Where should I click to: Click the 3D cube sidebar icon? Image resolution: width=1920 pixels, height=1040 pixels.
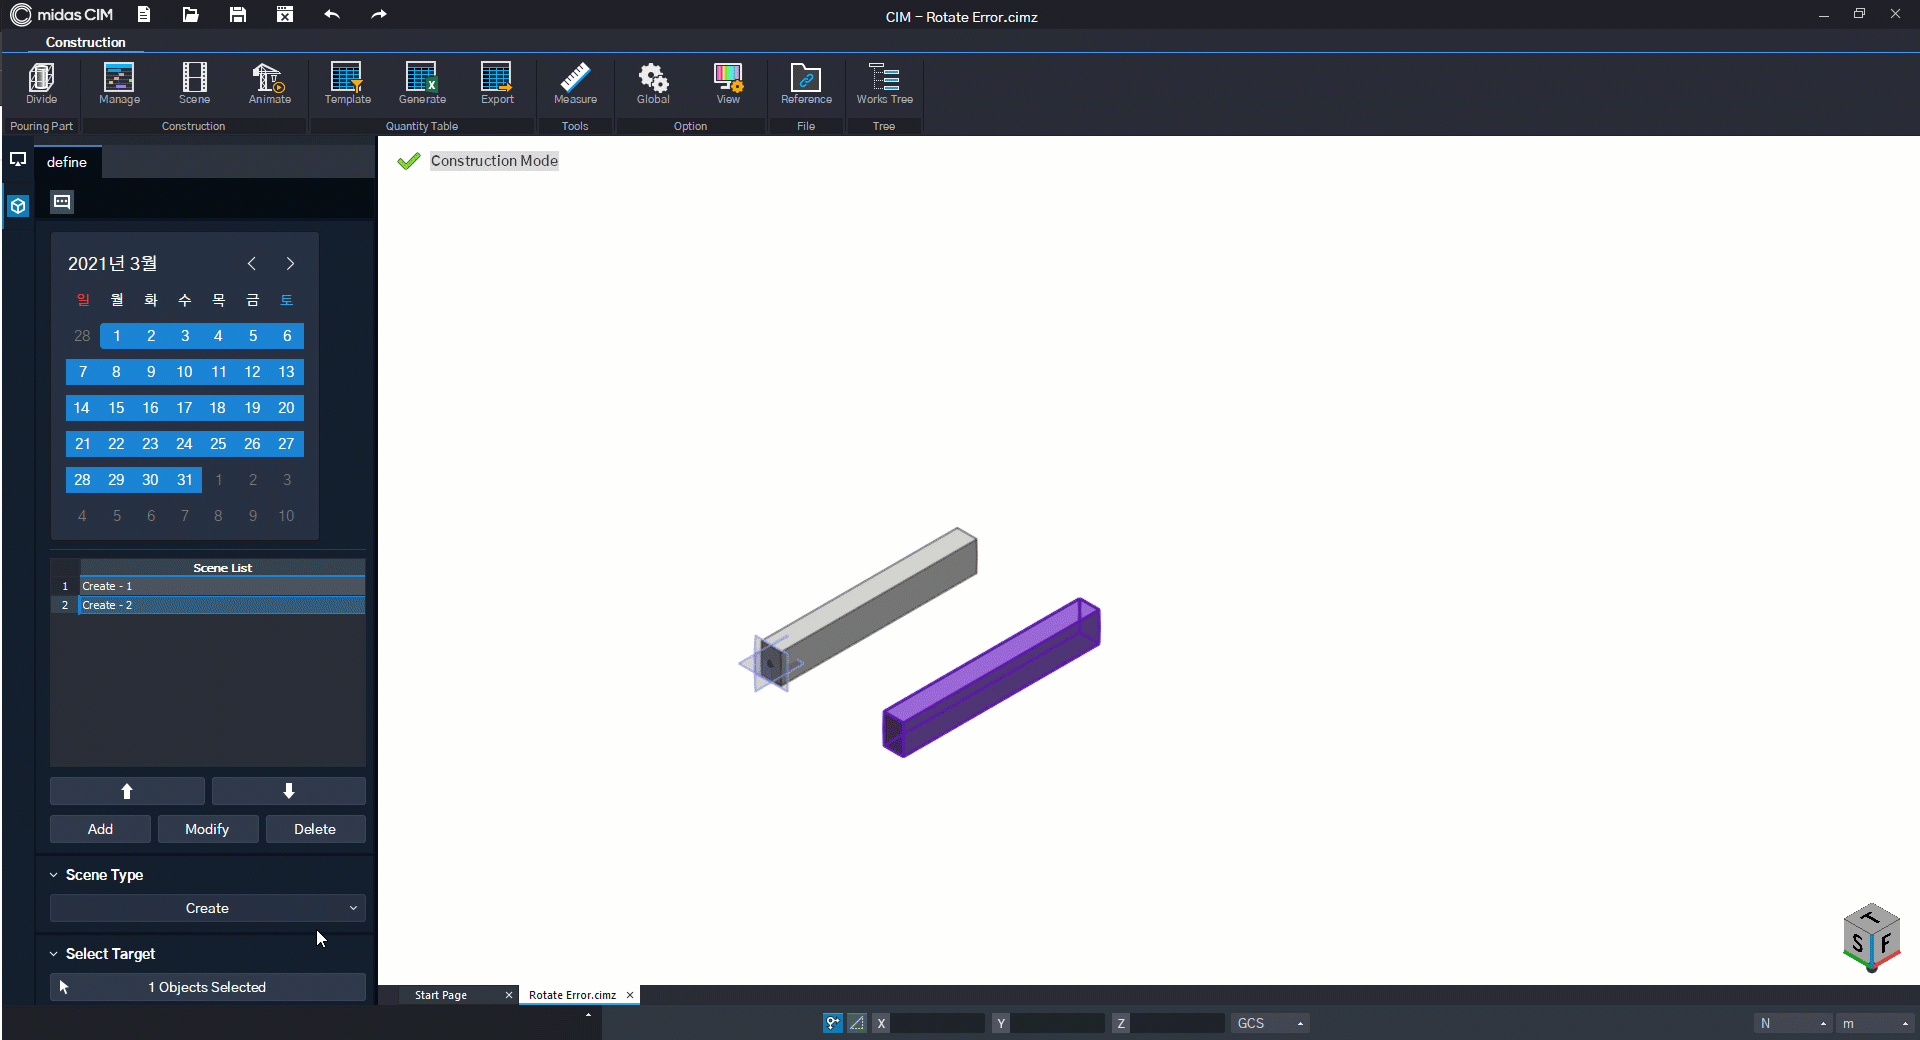[18, 206]
